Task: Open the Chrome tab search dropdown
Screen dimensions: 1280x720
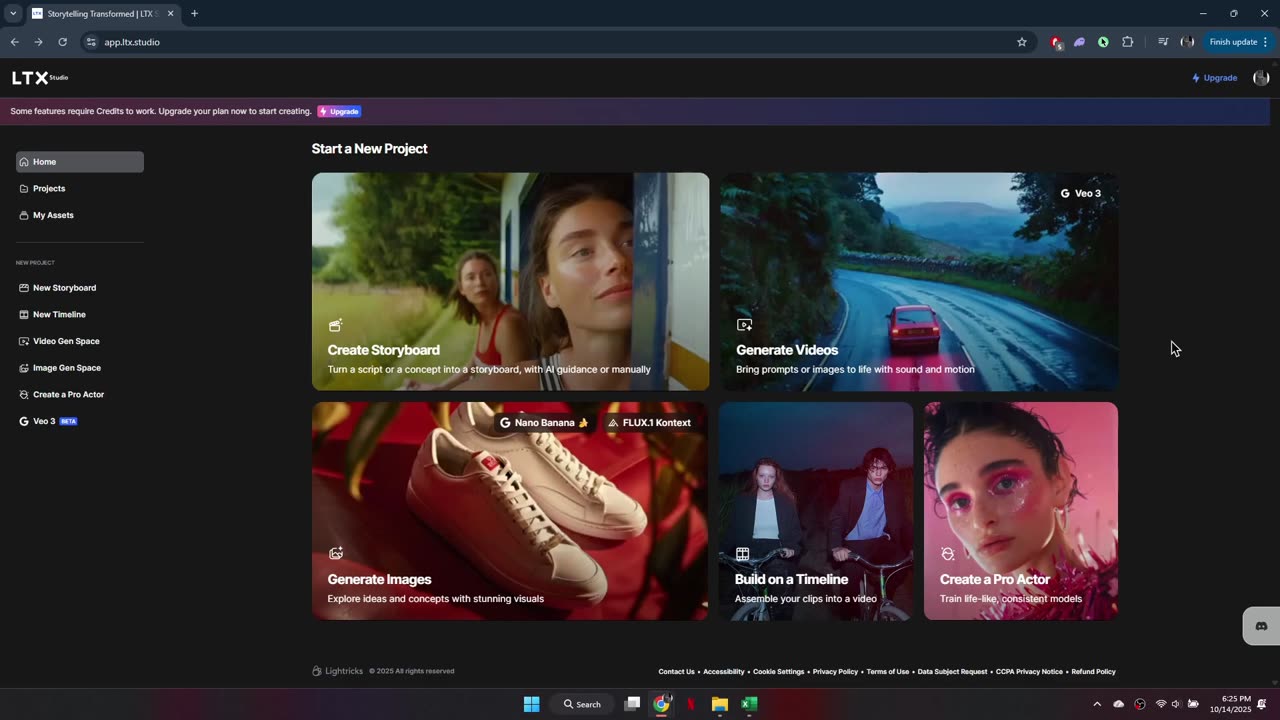Action: click(13, 14)
